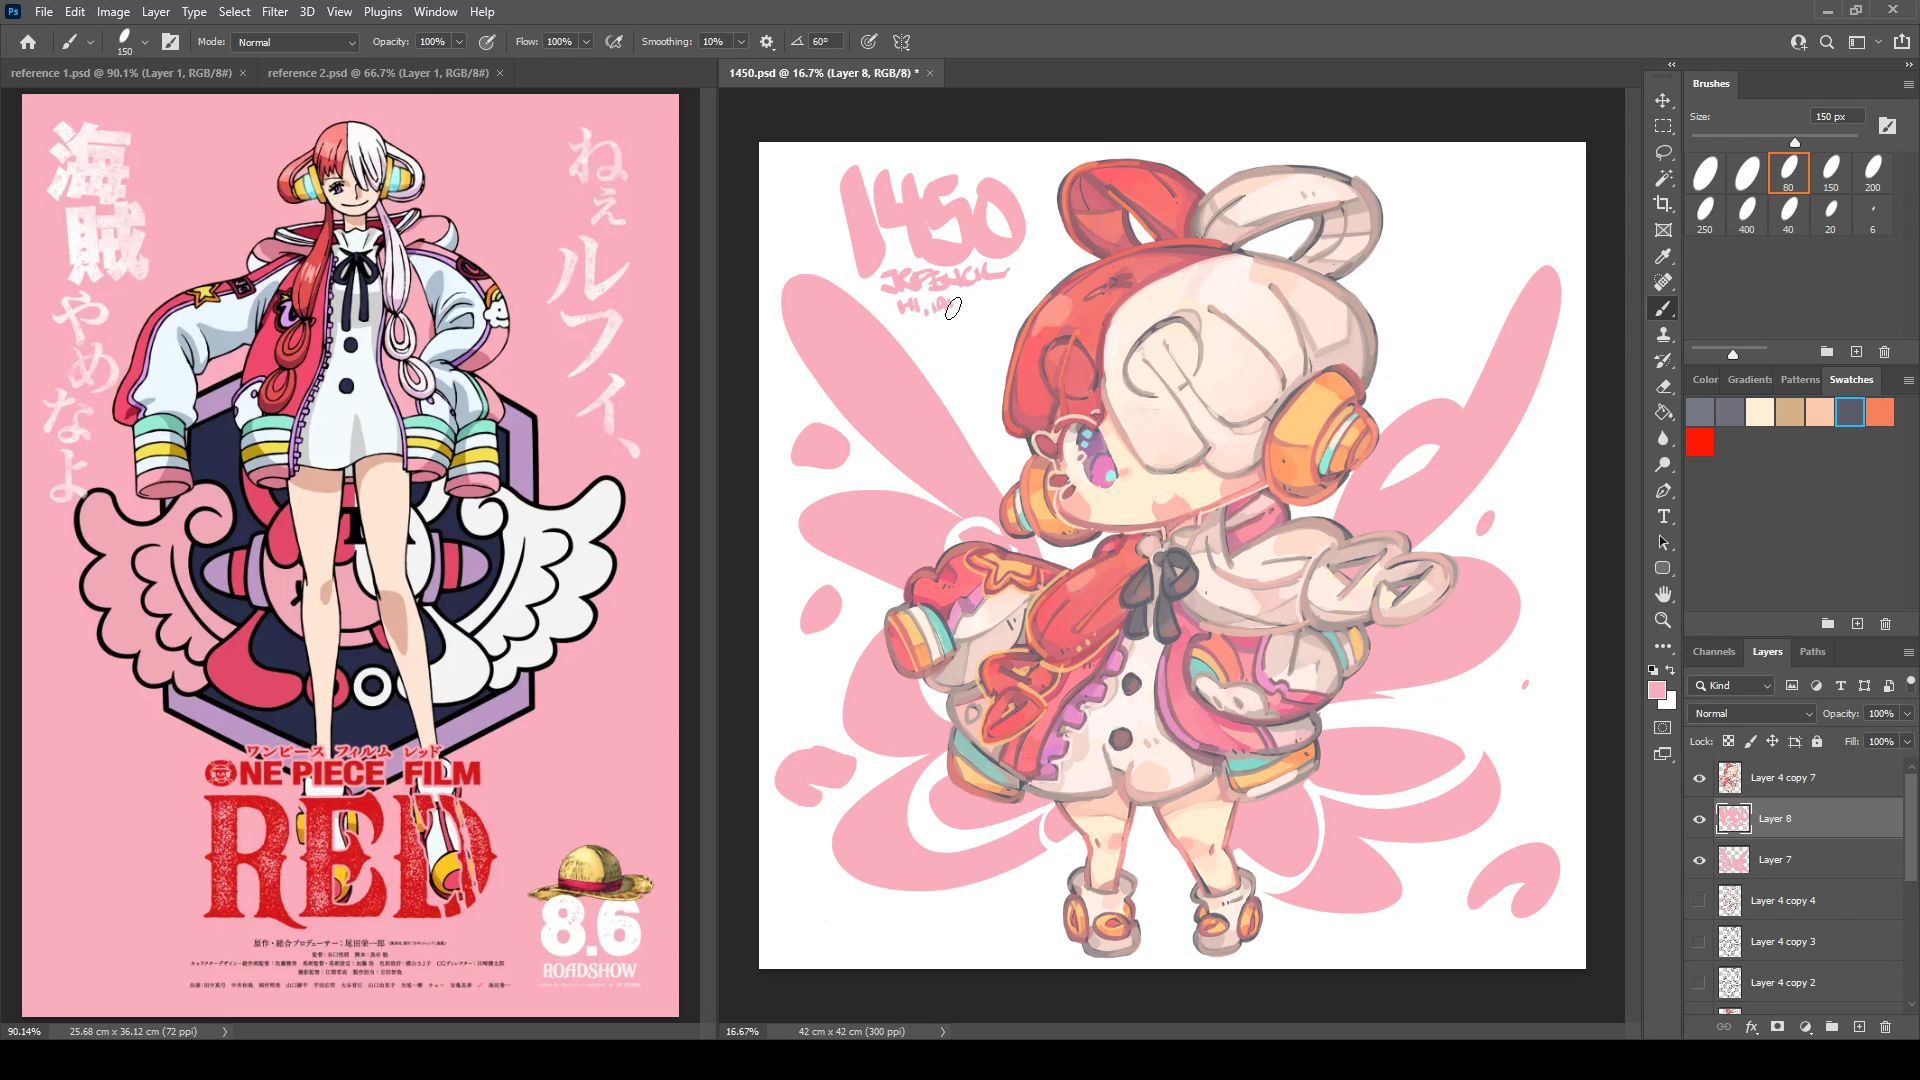Viewport: 1920px width, 1080px height.
Task: Select the Rectangular Marquee tool
Action: pyautogui.click(x=1663, y=127)
